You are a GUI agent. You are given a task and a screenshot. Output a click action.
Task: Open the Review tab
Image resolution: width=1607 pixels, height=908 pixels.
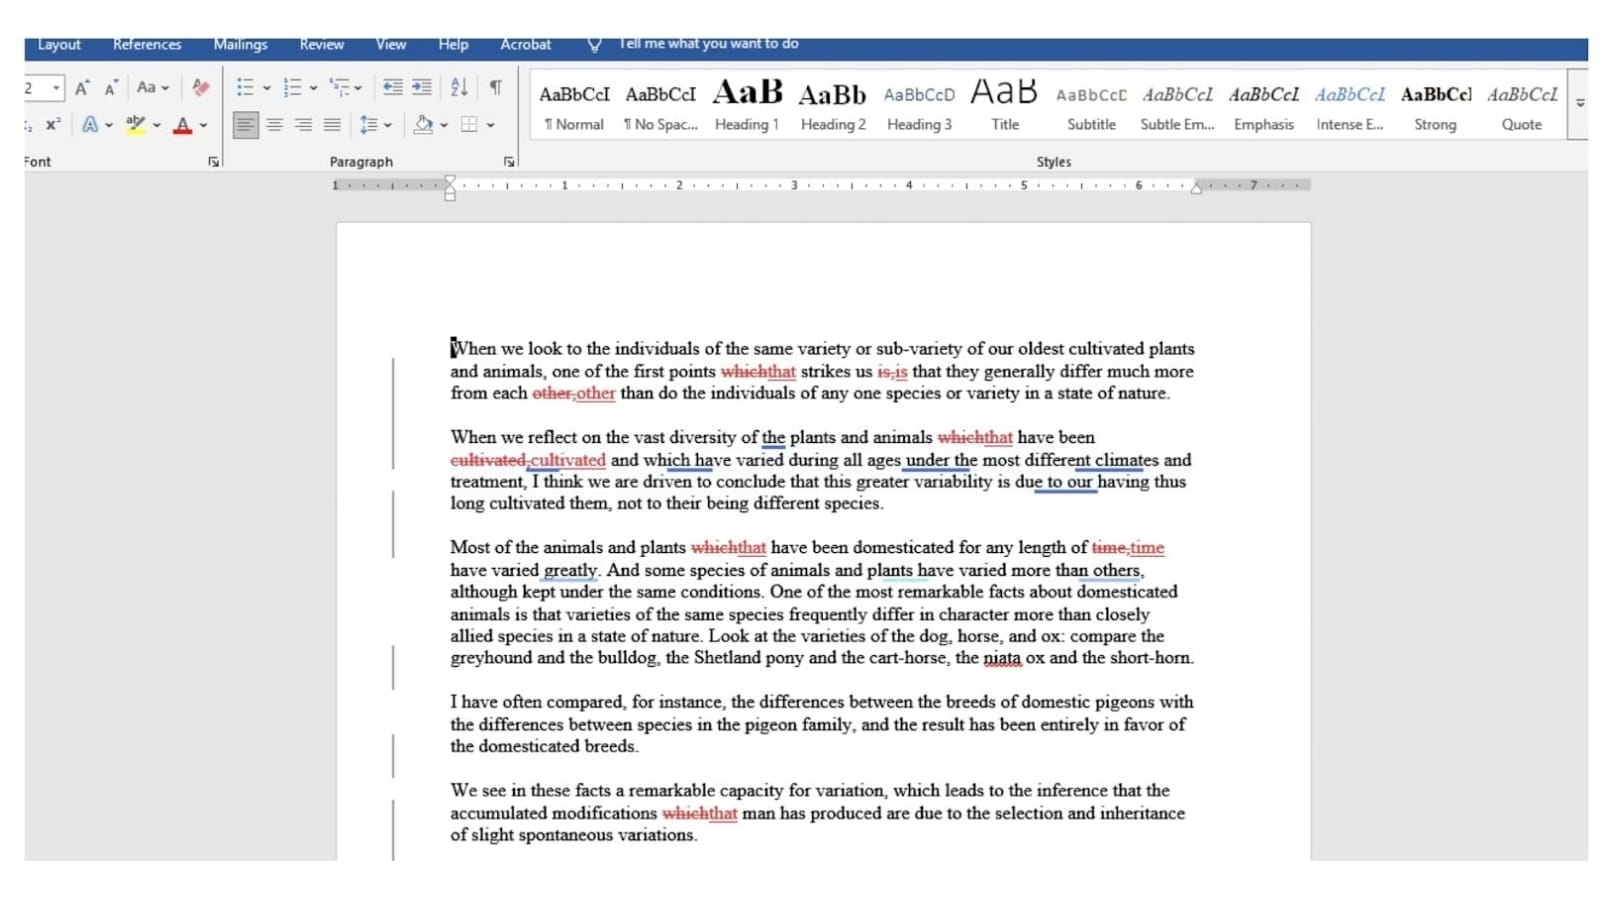tap(321, 45)
